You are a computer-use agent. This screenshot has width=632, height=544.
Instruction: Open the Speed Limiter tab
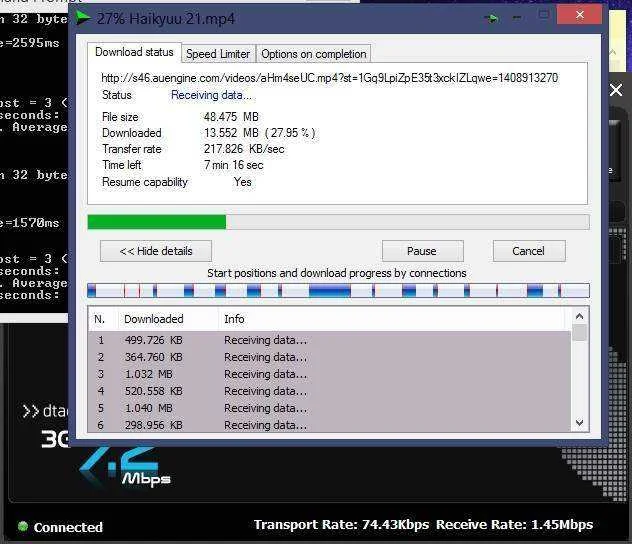(218, 54)
